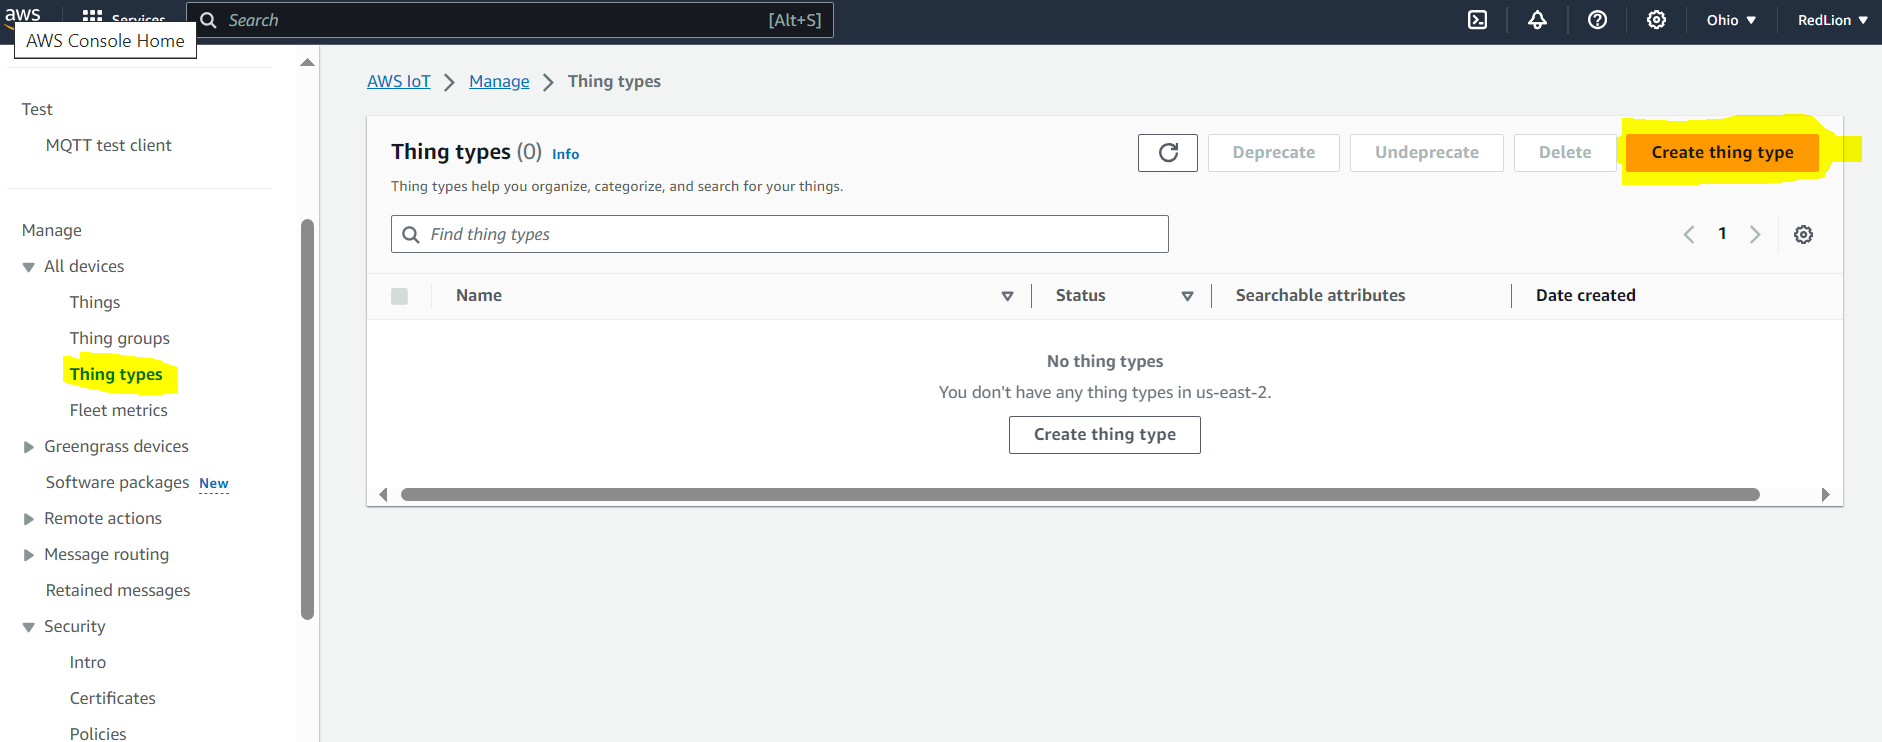The height and width of the screenshot is (742, 1882).
Task: Click table scroll left arrow
Action: click(x=383, y=494)
